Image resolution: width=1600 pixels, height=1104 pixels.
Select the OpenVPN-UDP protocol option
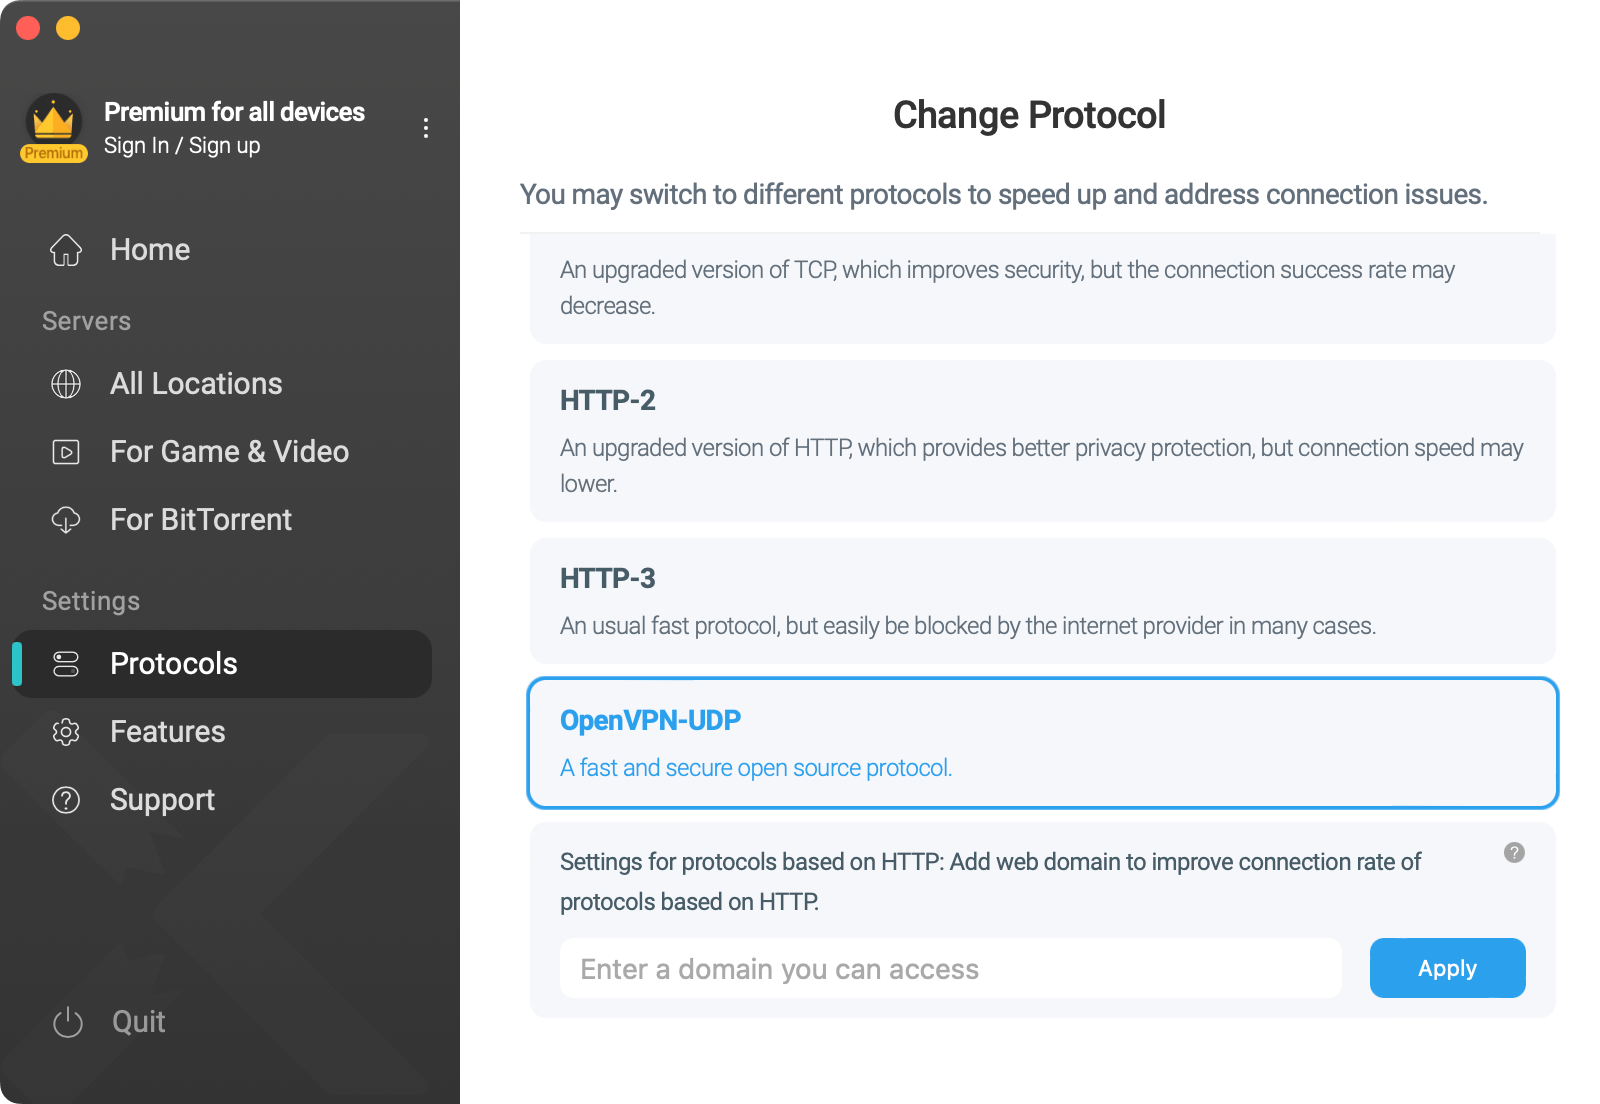click(x=1042, y=743)
